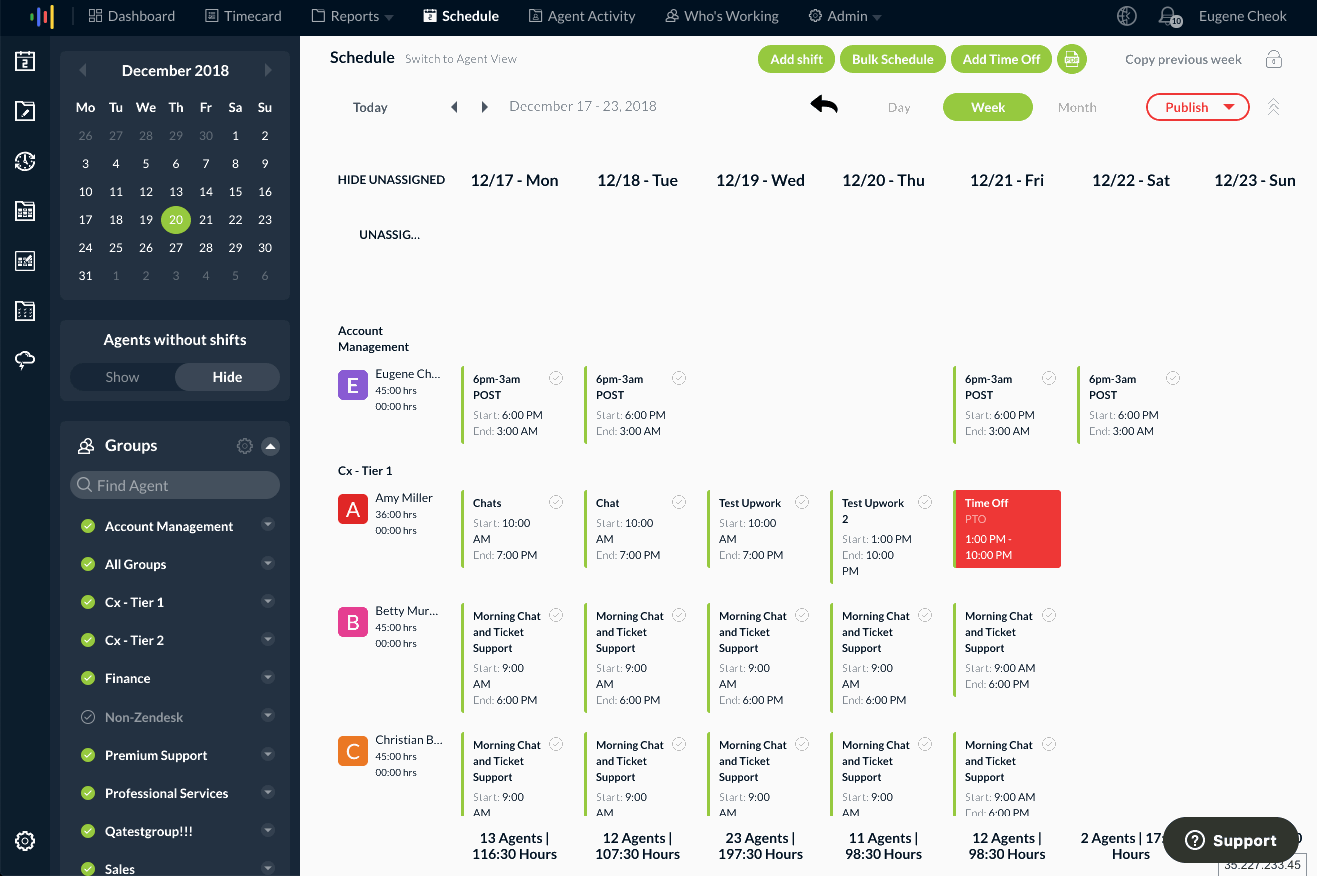Click the Bulk Schedule button
The width and height of the screenshot is (1317, 876).
click(892, 59)
